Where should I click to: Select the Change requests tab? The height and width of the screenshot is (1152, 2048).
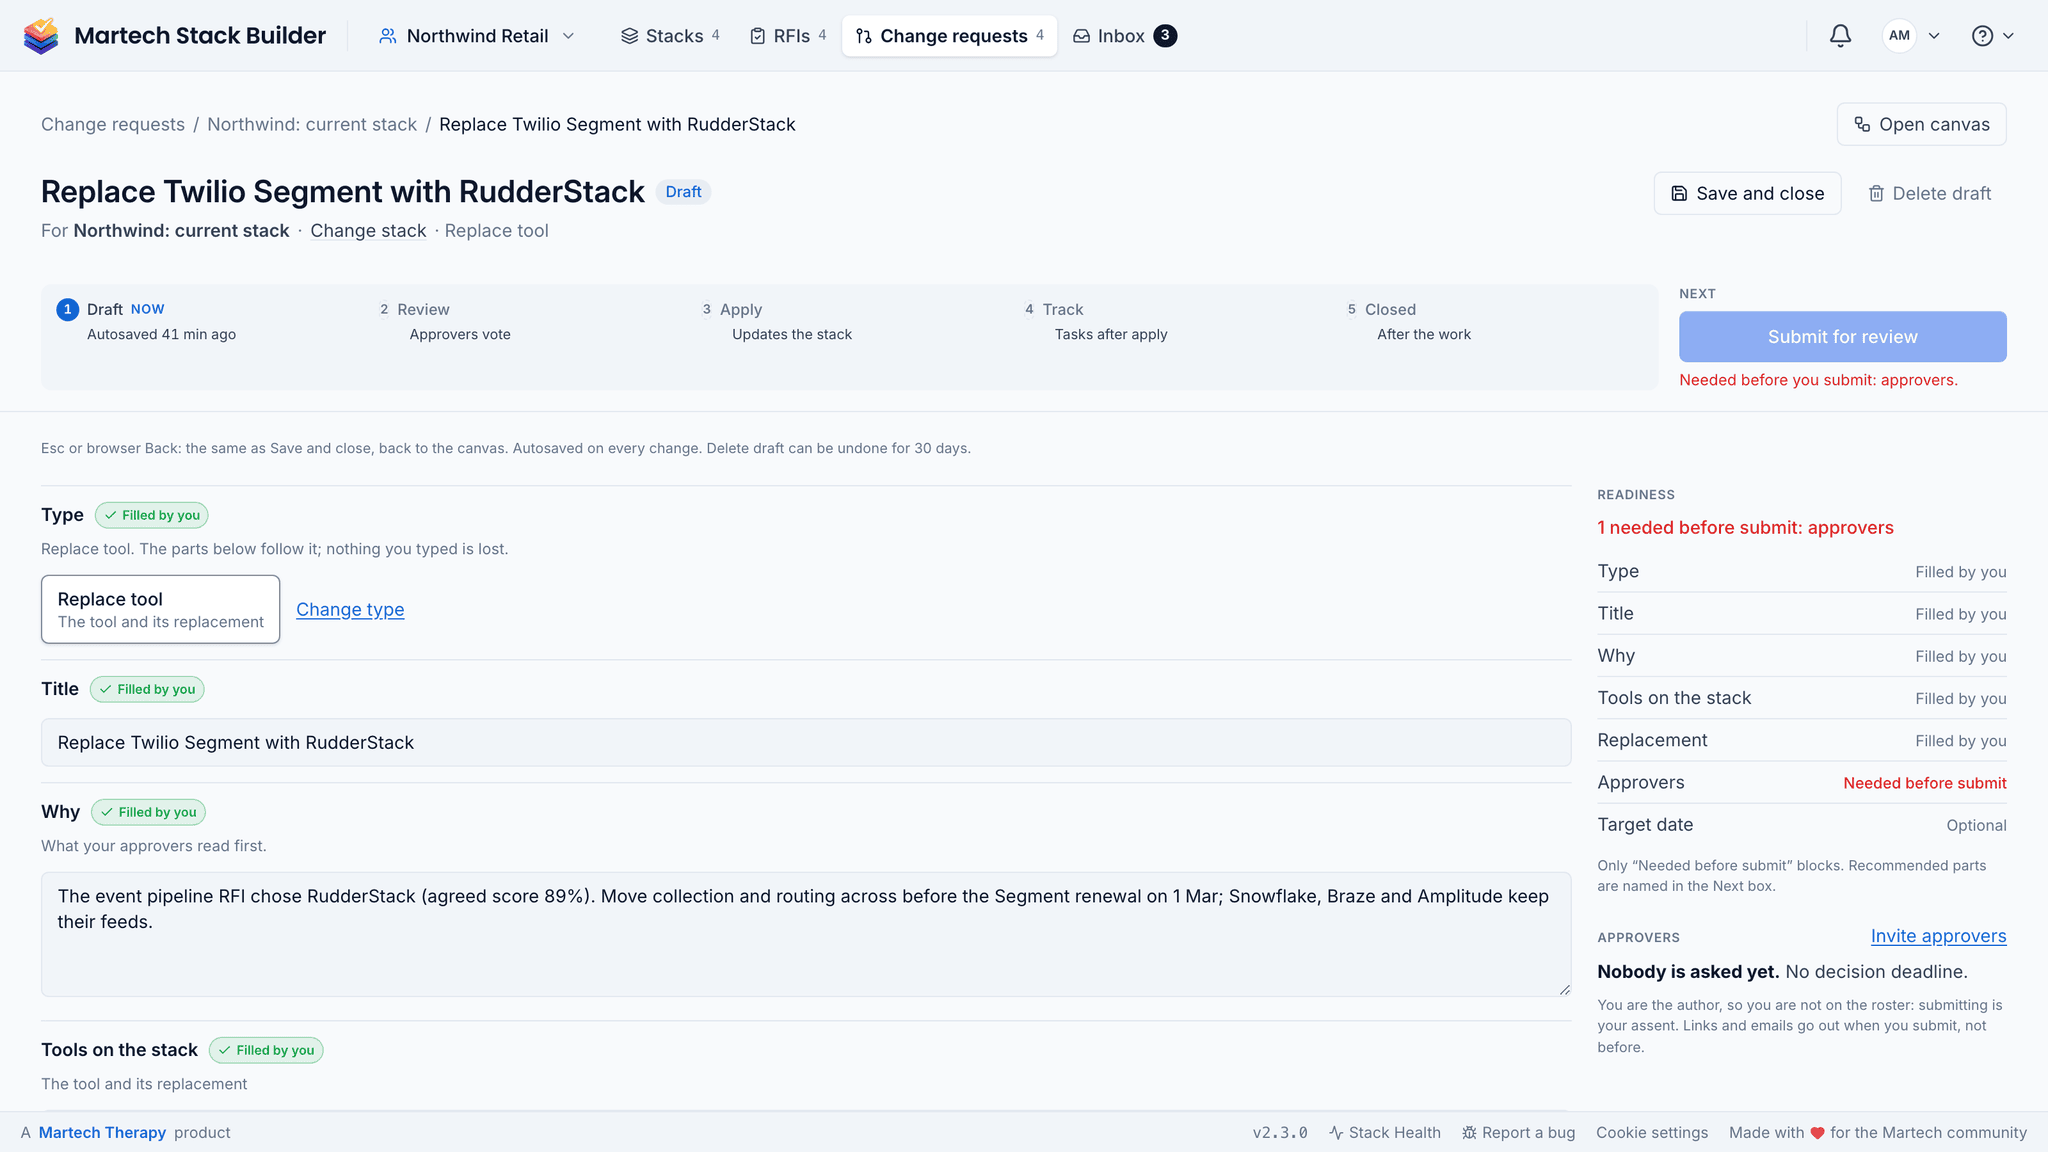click(x=949, y=36)
